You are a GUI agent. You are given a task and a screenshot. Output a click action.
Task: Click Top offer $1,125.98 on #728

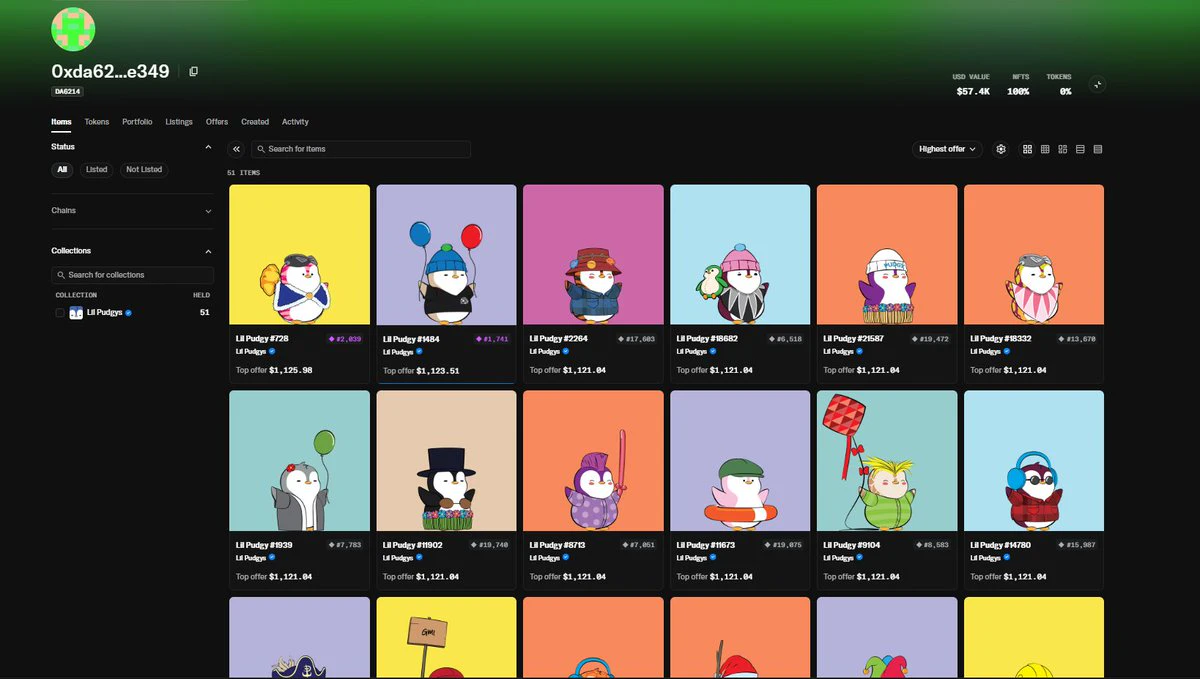(274, 370)
